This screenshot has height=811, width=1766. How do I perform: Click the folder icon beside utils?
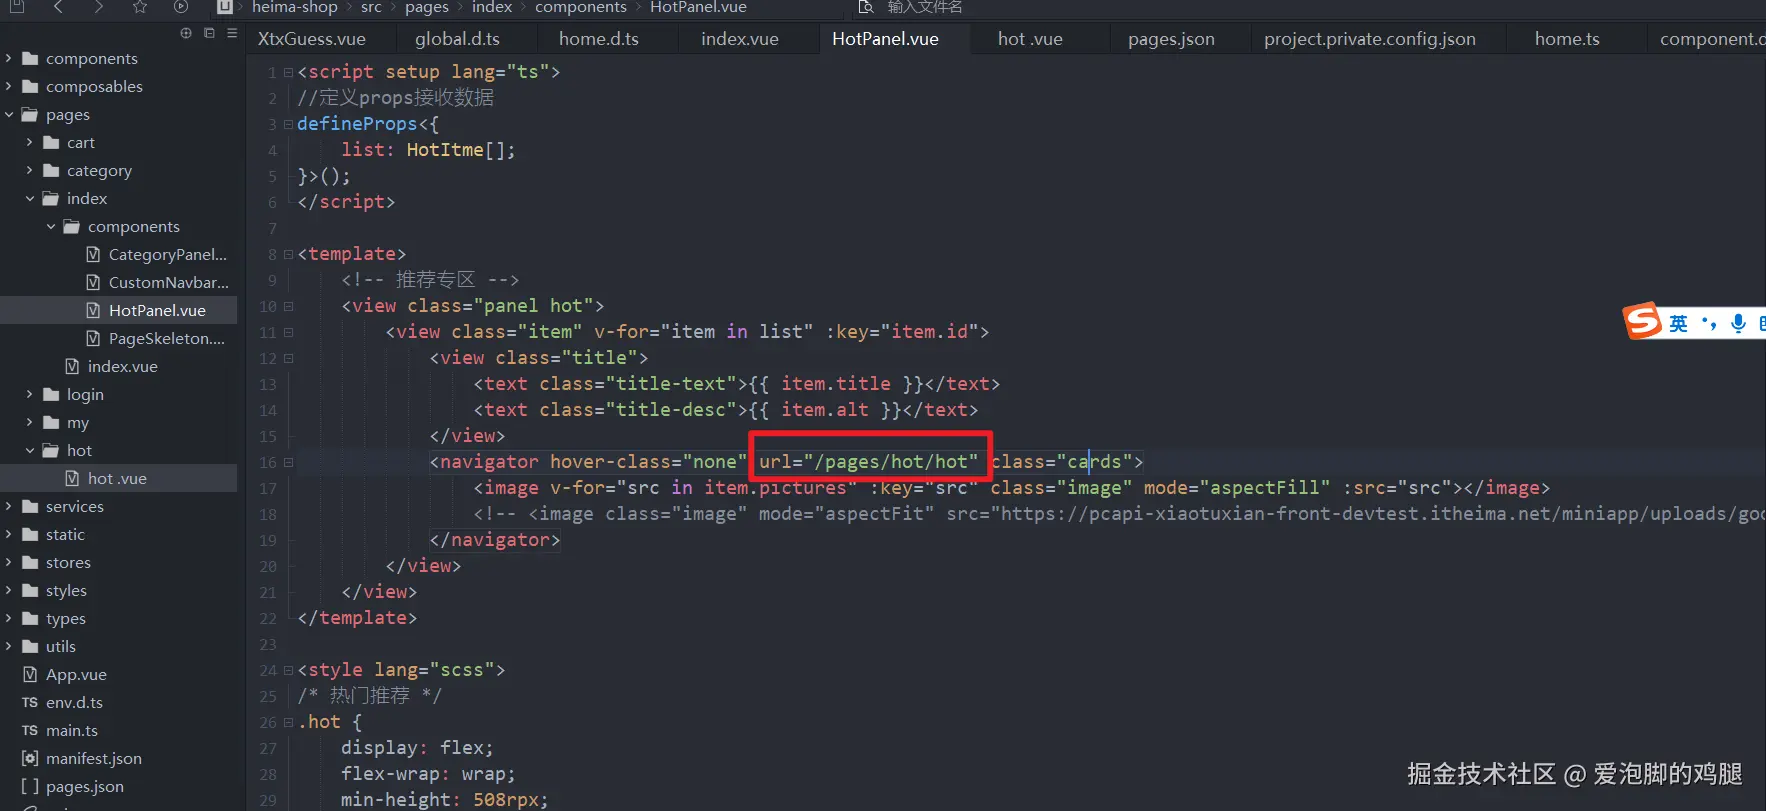pyautogui.click(x=30, y=646)
